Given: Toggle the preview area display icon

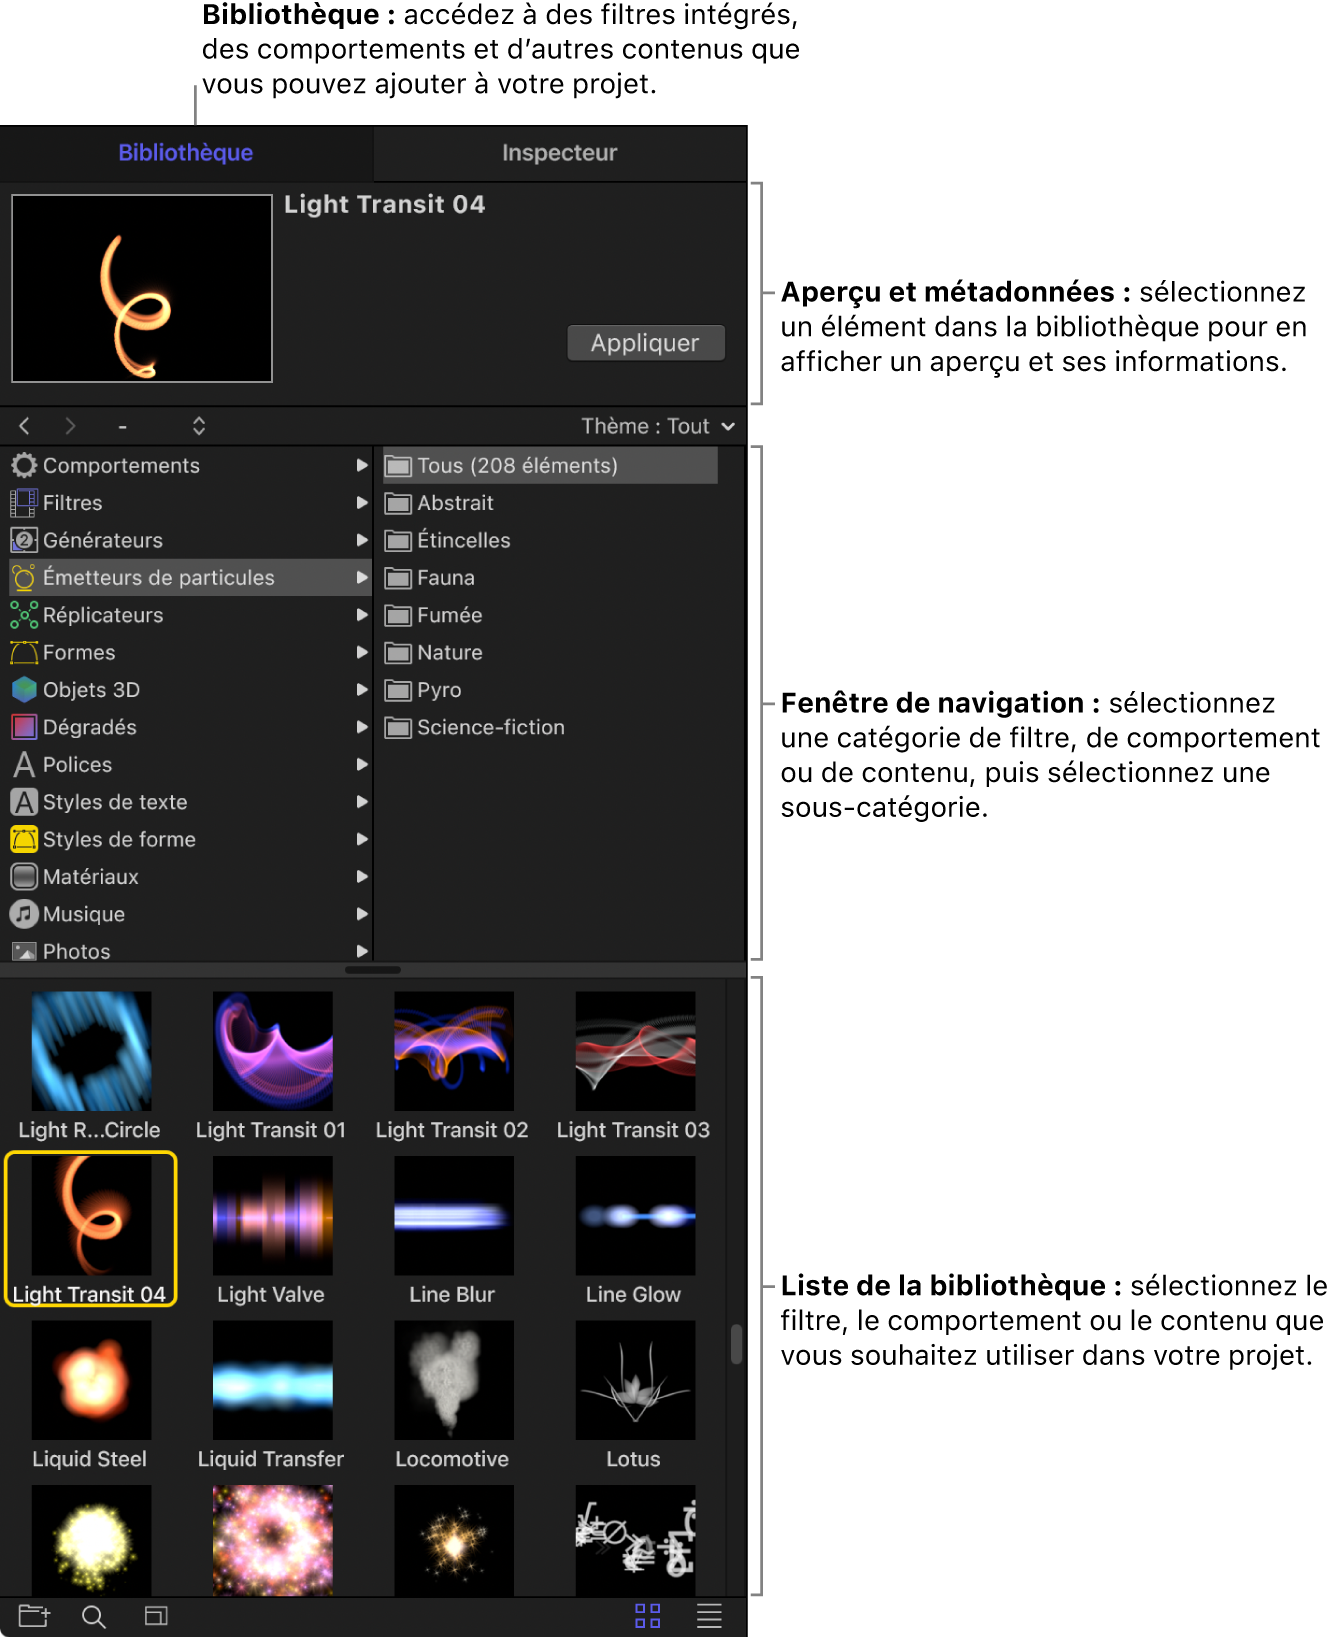Looking at the screenshot, I should coord(156,1616).
